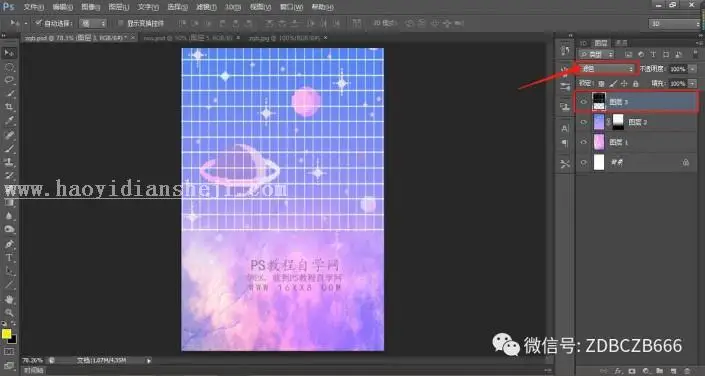Open the 滤镜 menu
This screenshot has width=705, height=376.
206,7
